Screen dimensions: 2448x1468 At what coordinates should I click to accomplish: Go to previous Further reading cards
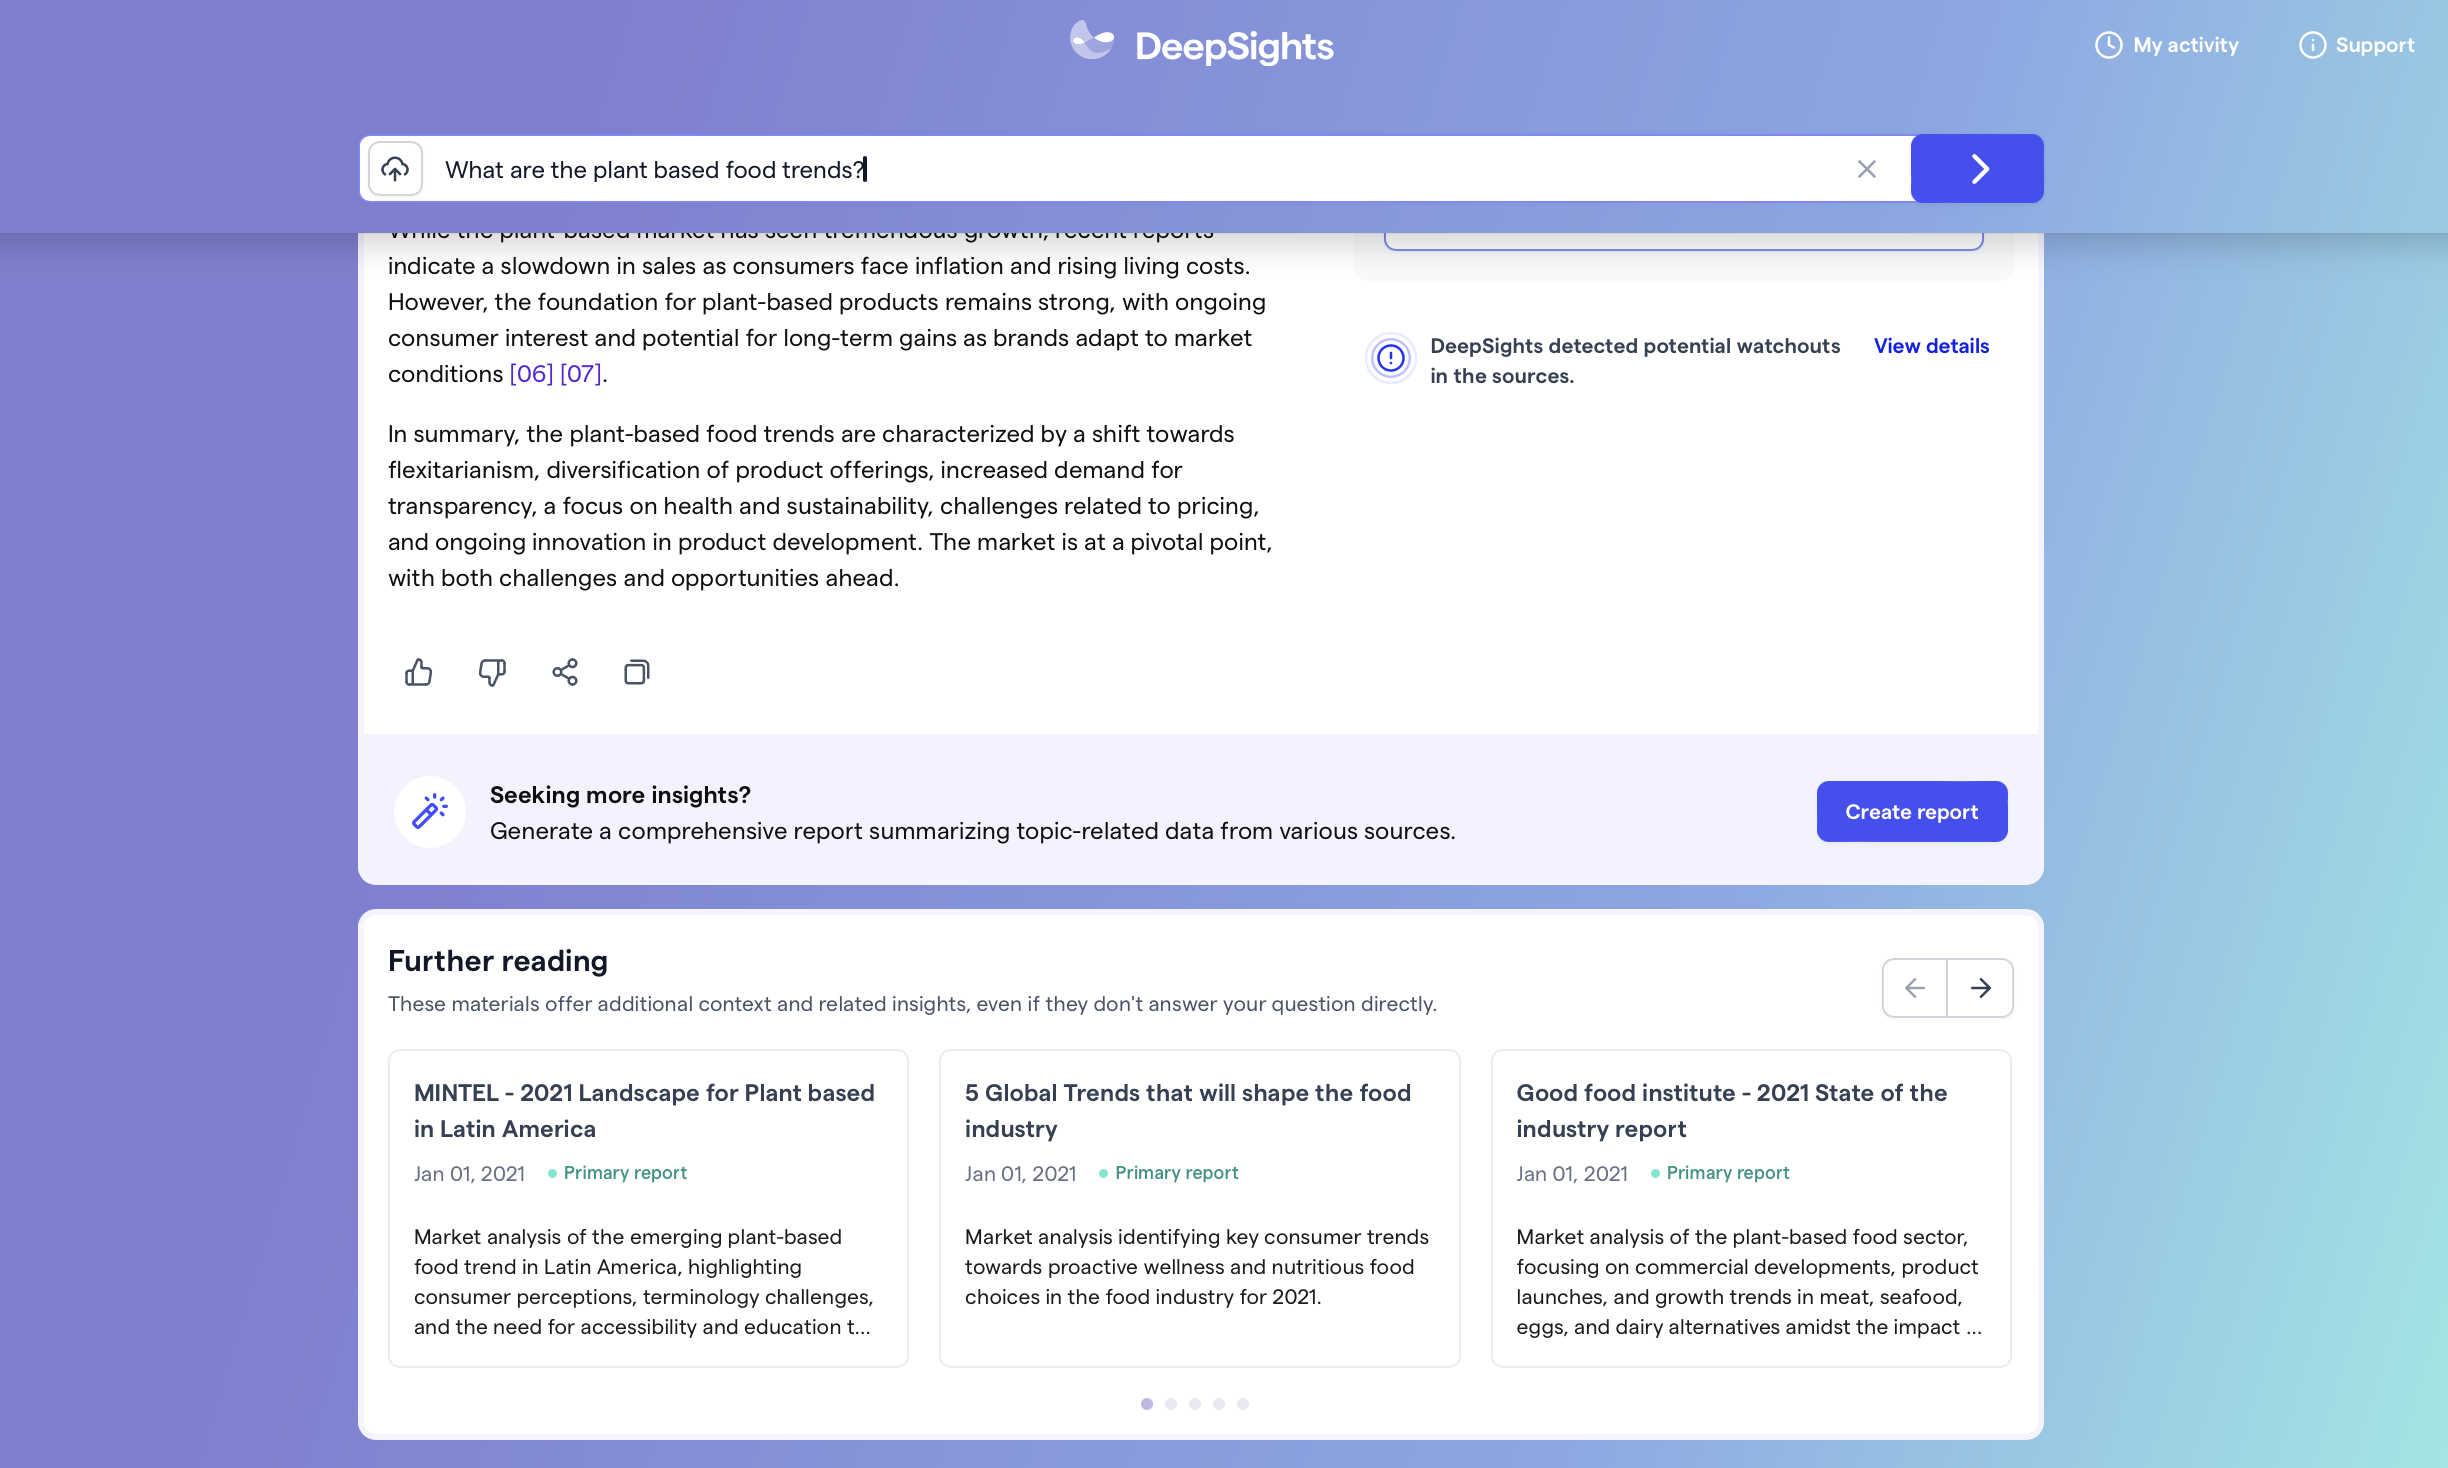(1914, 988)
